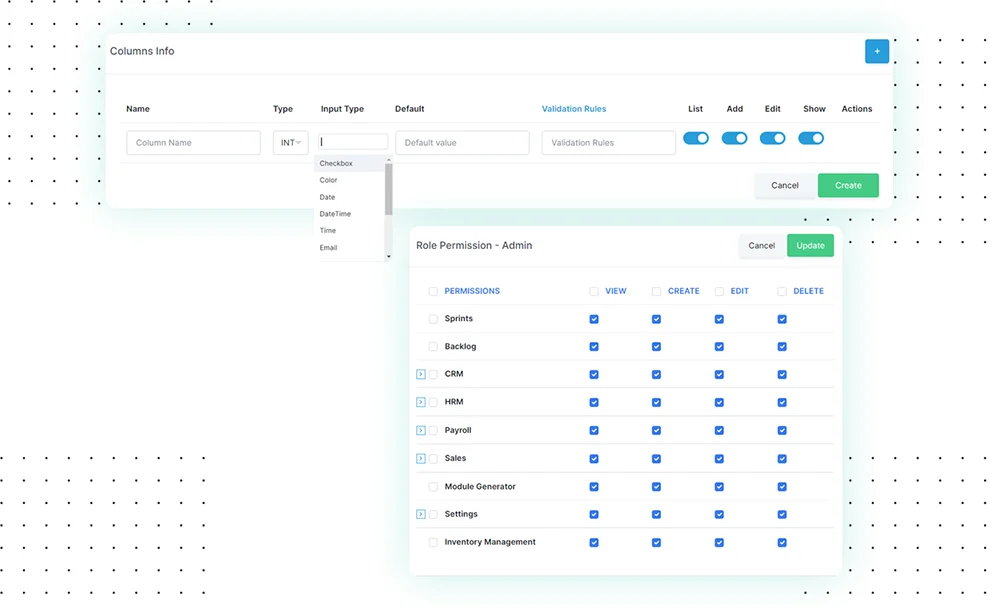This screenshot has height=614, width=1000.
Task: Expand the CRM permissions row
Action: [421, 374]
